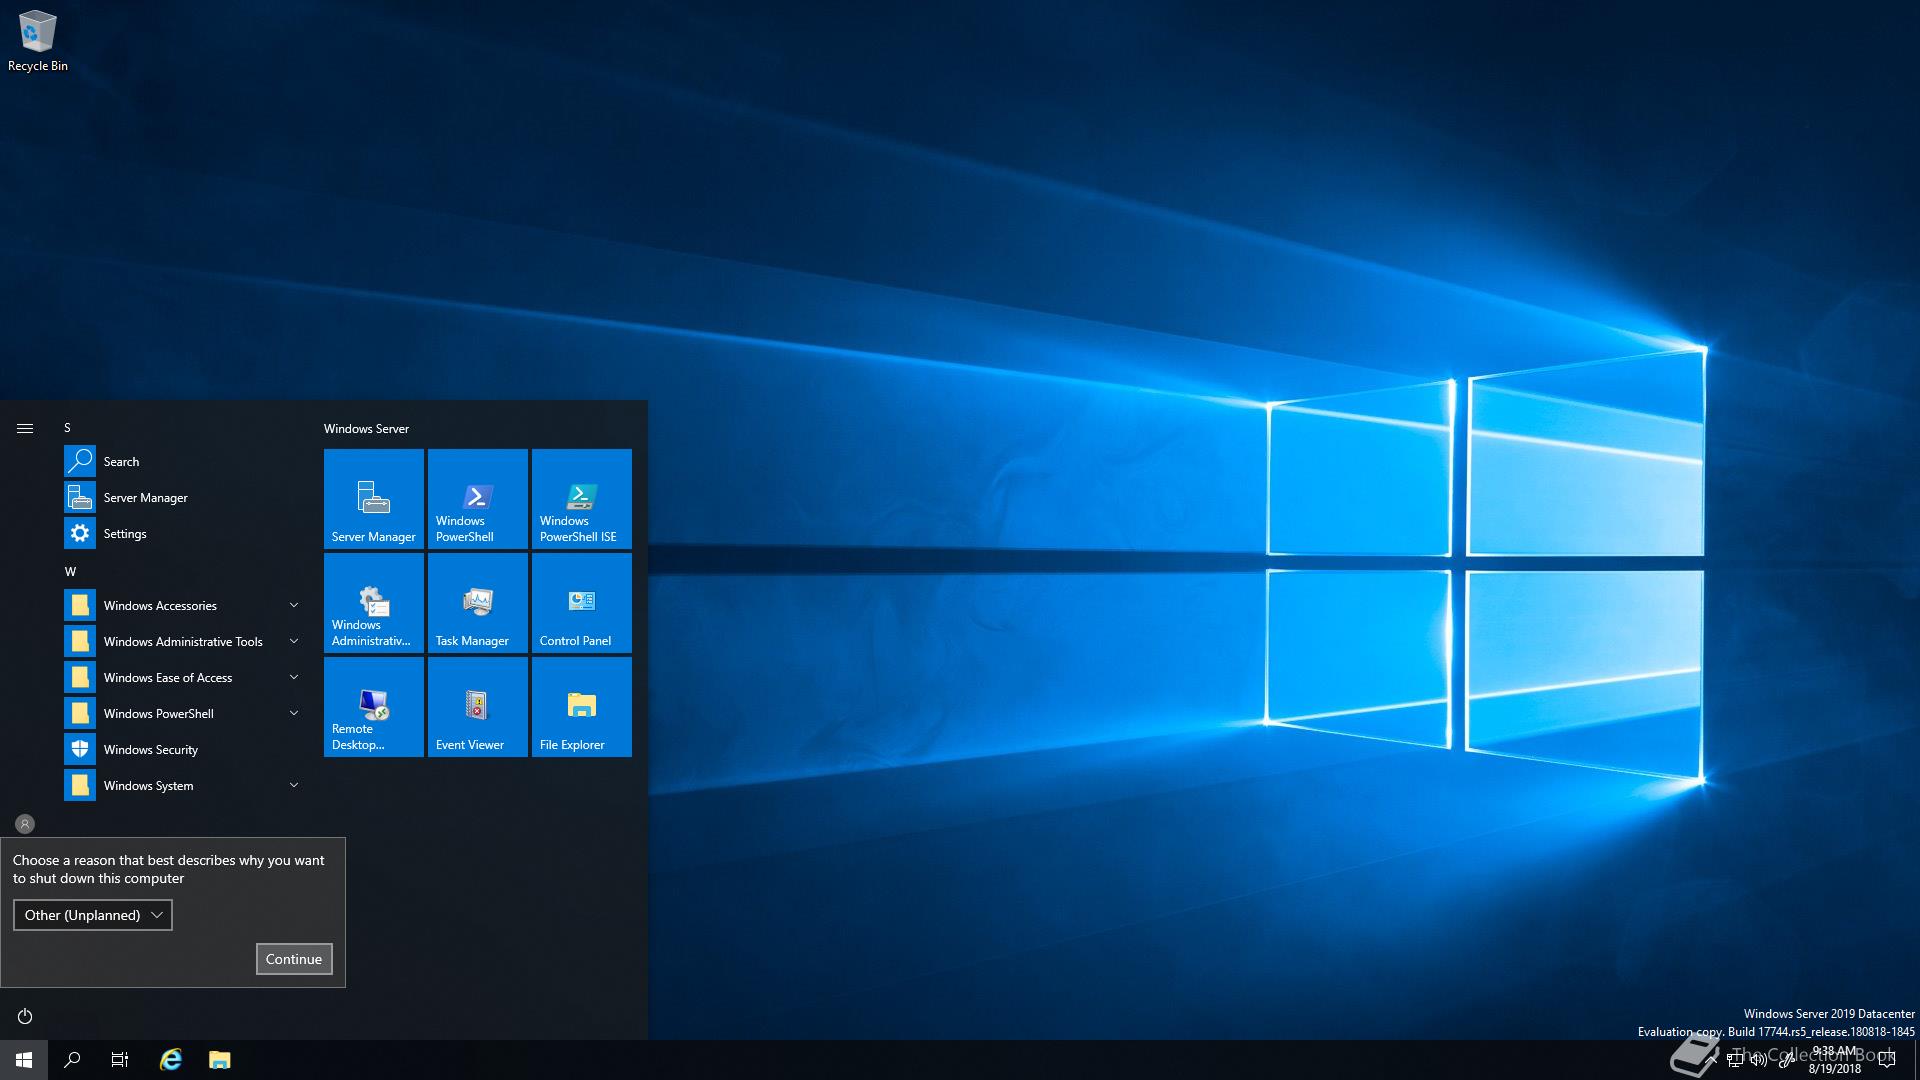Screen dimensions: 1920x1080
Task: Click the Start button on the taskbar
Action: coord(24,1060)
